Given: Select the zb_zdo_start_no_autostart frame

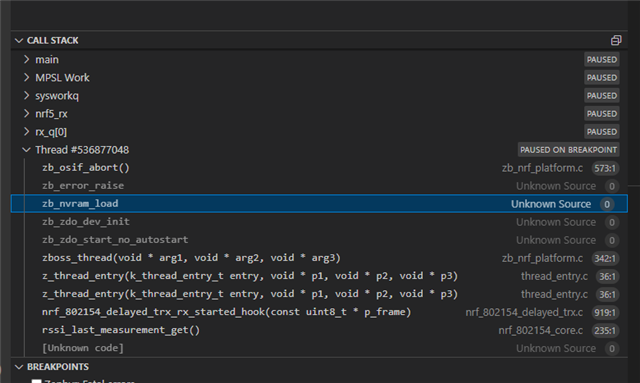Looking at the screenshot, I should point(319,240).
